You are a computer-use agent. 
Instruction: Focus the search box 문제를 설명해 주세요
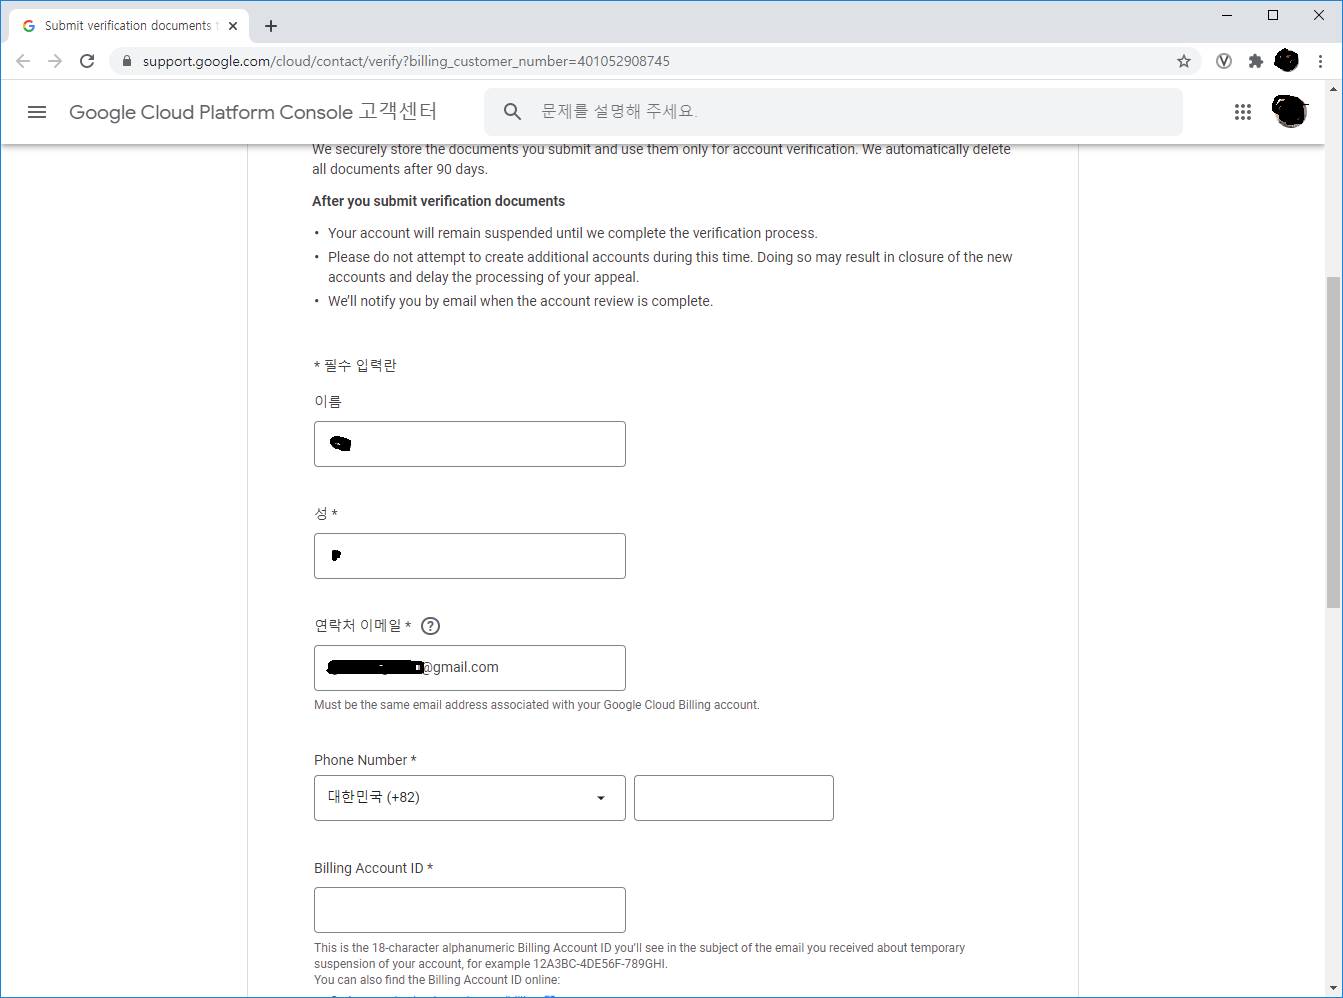point(833,112)
